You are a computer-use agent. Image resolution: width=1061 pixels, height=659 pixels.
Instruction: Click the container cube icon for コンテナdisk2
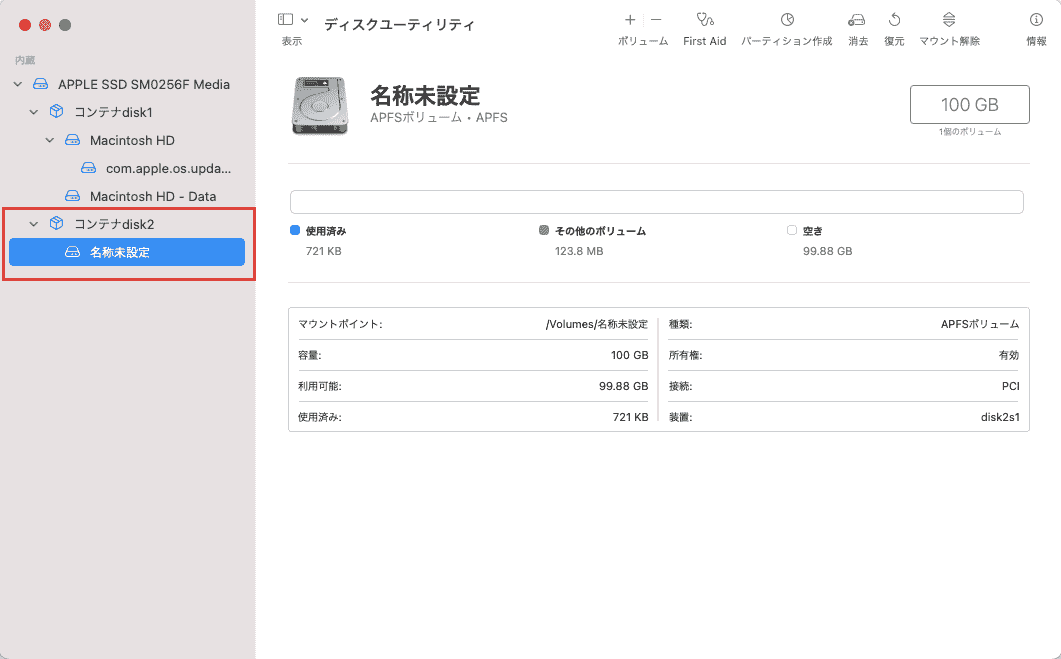pos(57,223)
